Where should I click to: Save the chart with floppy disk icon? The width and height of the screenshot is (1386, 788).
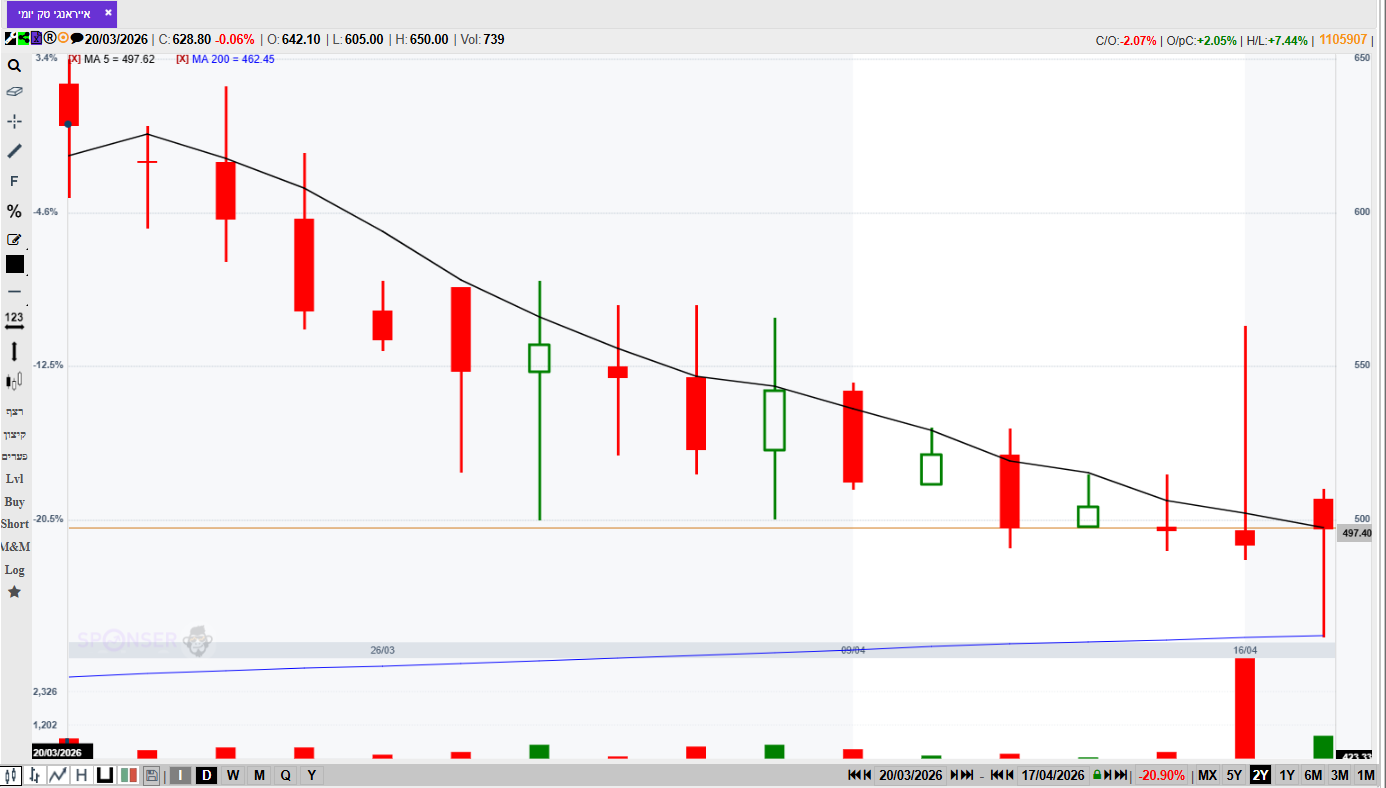click(x=151, y=775)
